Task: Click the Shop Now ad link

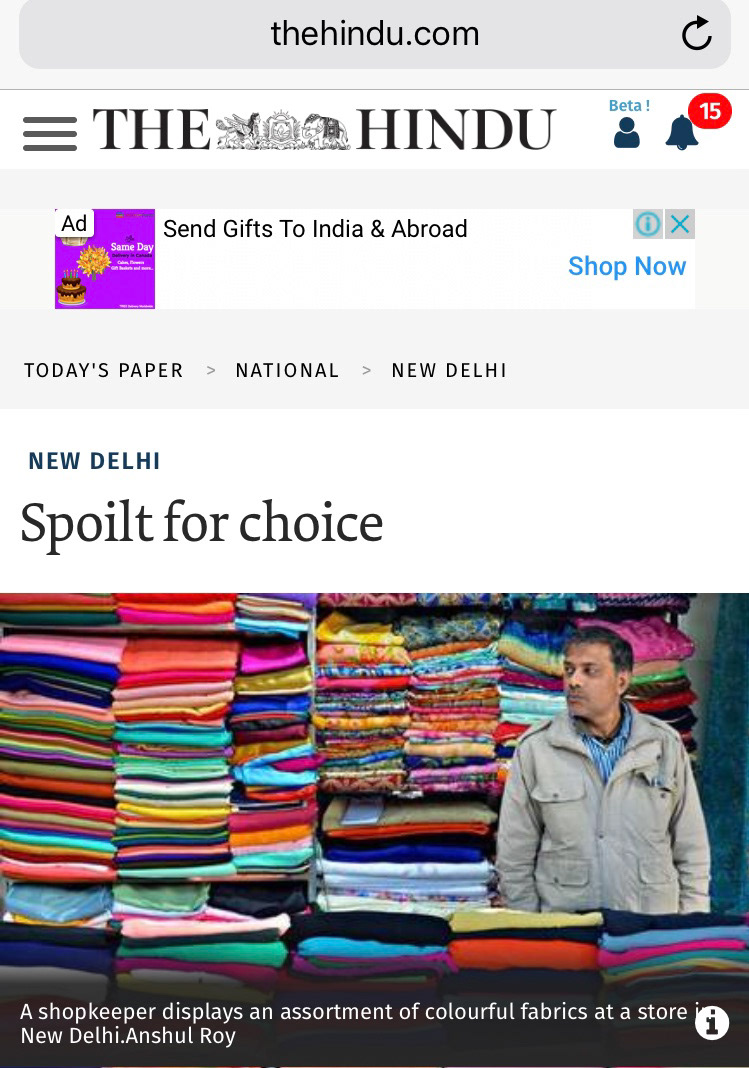Action: click(x=627, y=266)
